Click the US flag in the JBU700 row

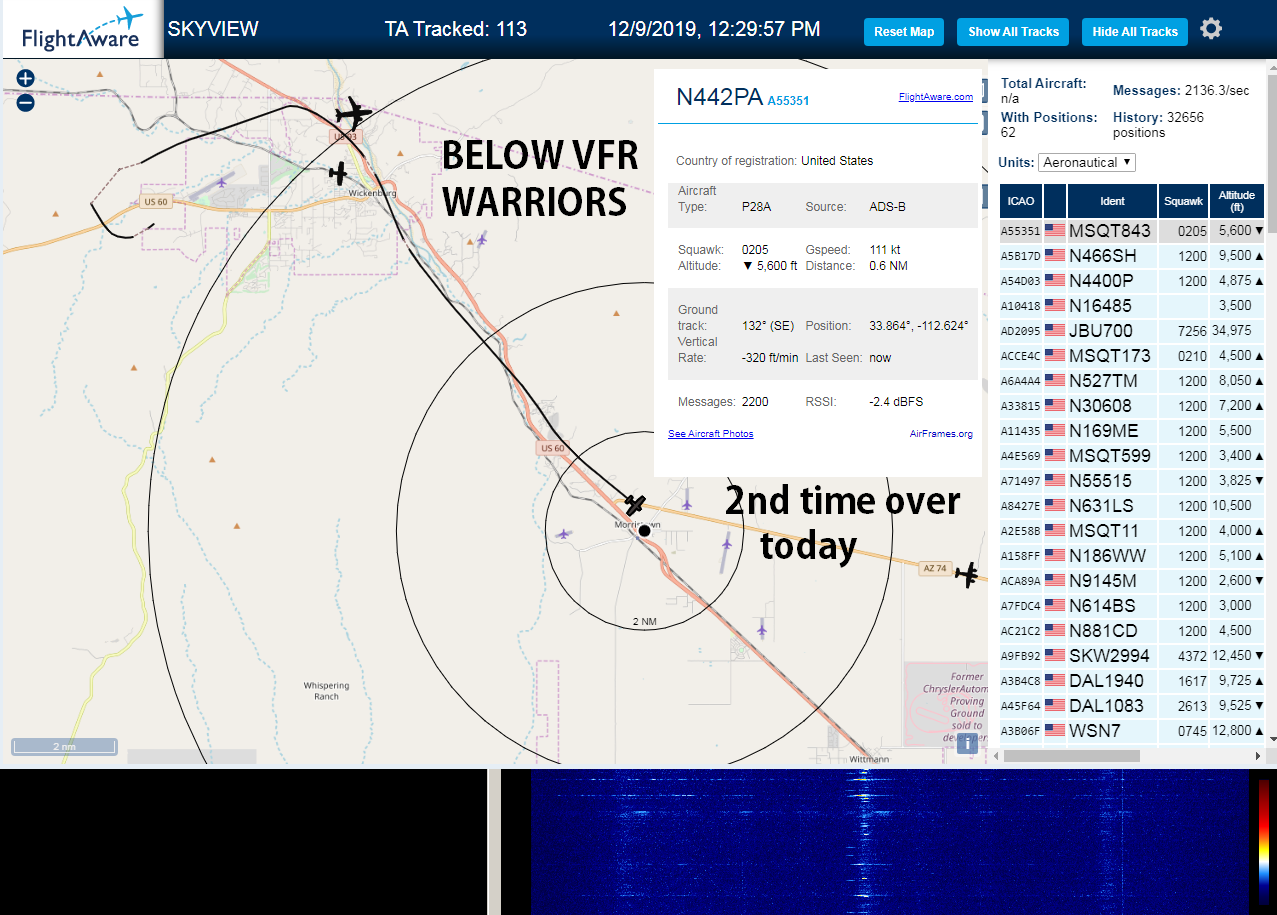pyautogui.click(x=1055, y=331)
